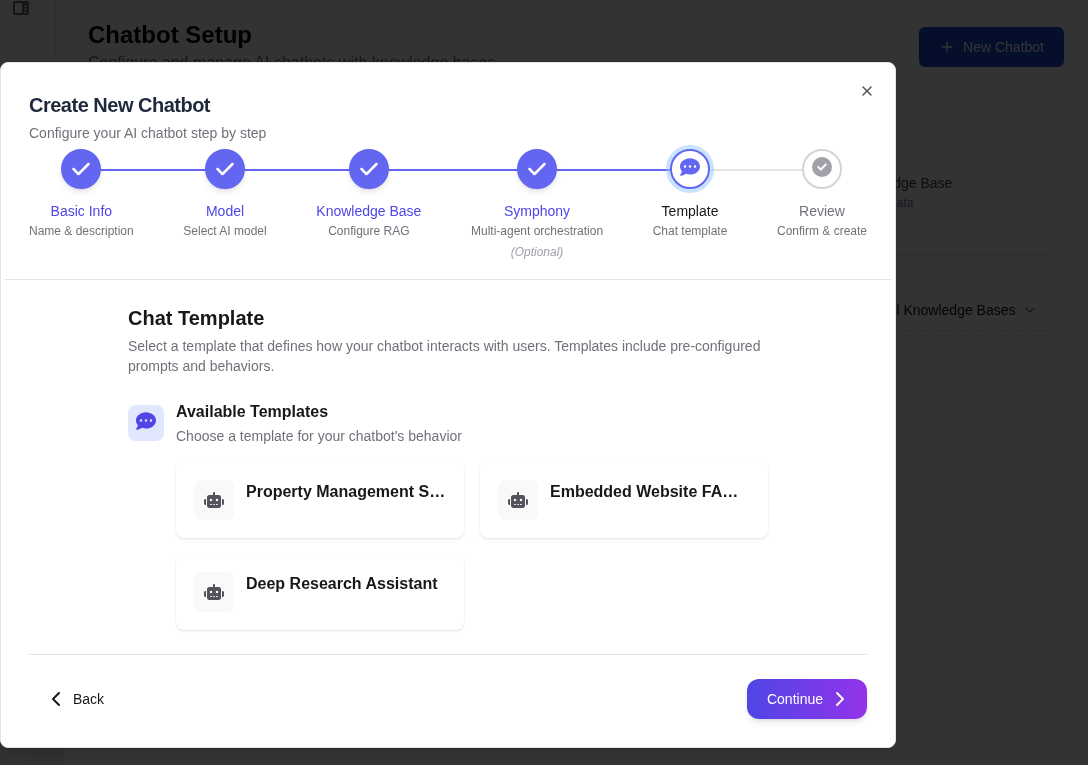The height and width of the screenshot is (765, 1088).
Task: Click the robot icon on Deep Research Assistant
Action: [214, 592]
